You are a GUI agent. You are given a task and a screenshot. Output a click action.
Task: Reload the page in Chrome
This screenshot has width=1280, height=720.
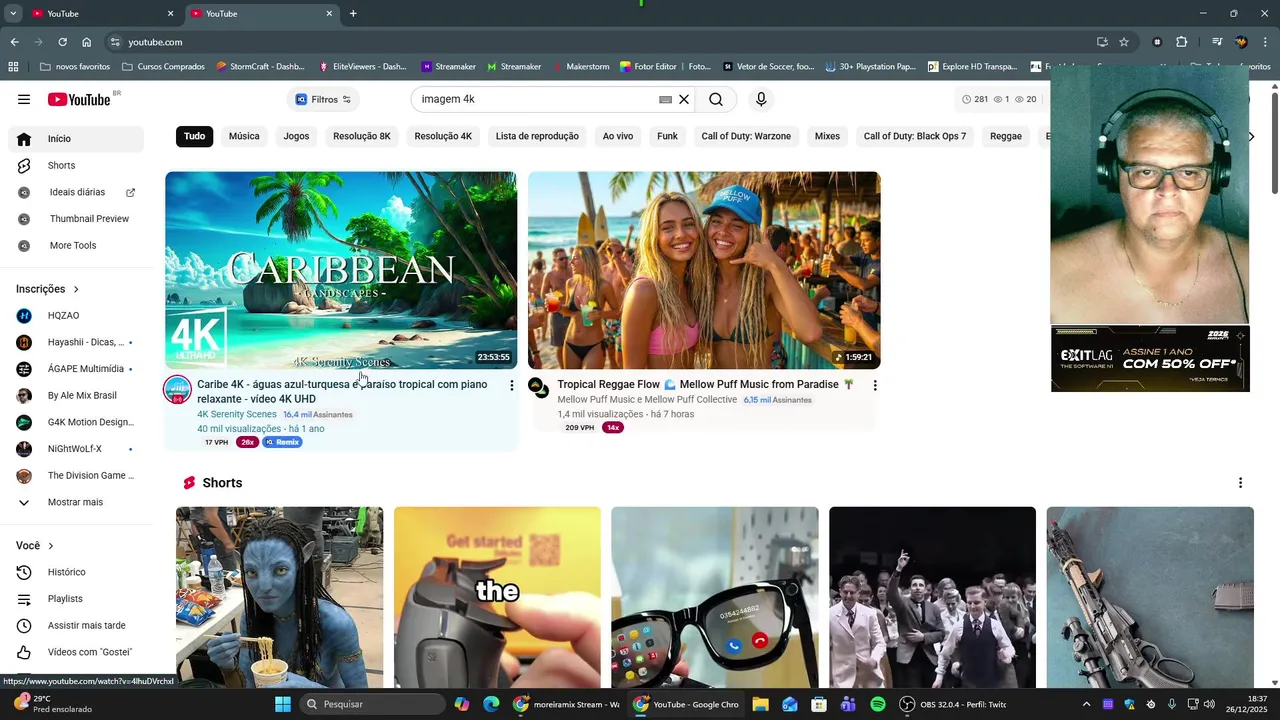click(62, 42)
